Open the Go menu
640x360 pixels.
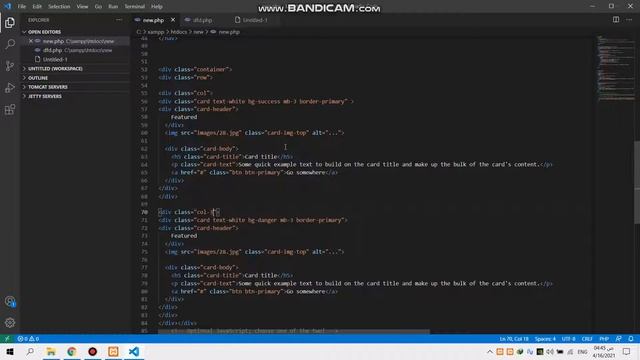(x=98, y=7)
